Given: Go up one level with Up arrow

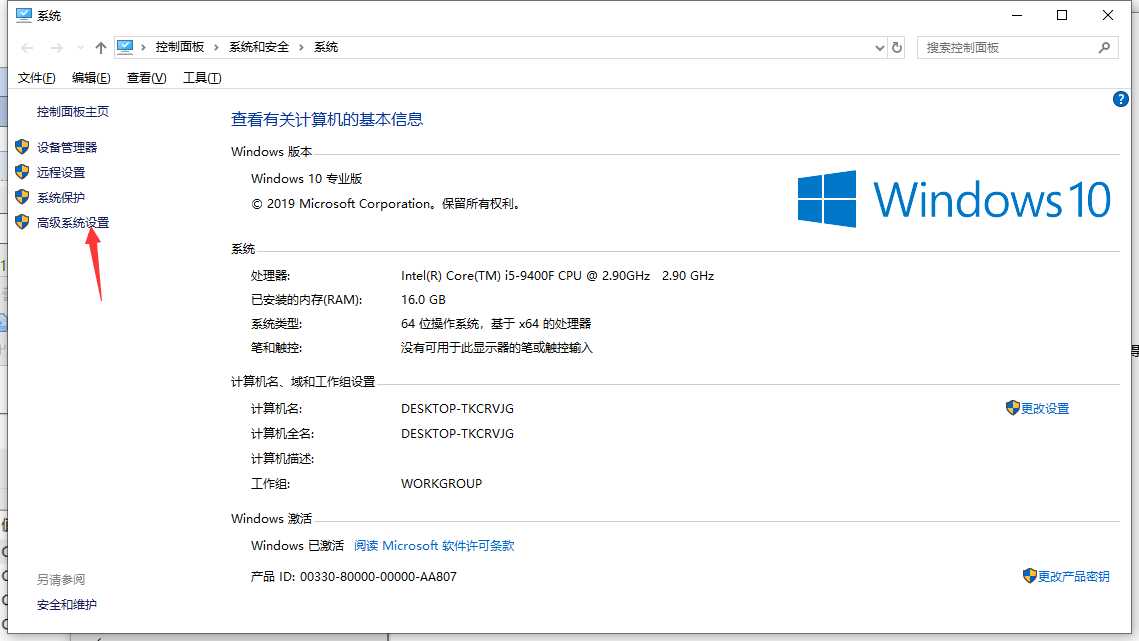Looking at the screenshot, I should (x=100, y=47).
